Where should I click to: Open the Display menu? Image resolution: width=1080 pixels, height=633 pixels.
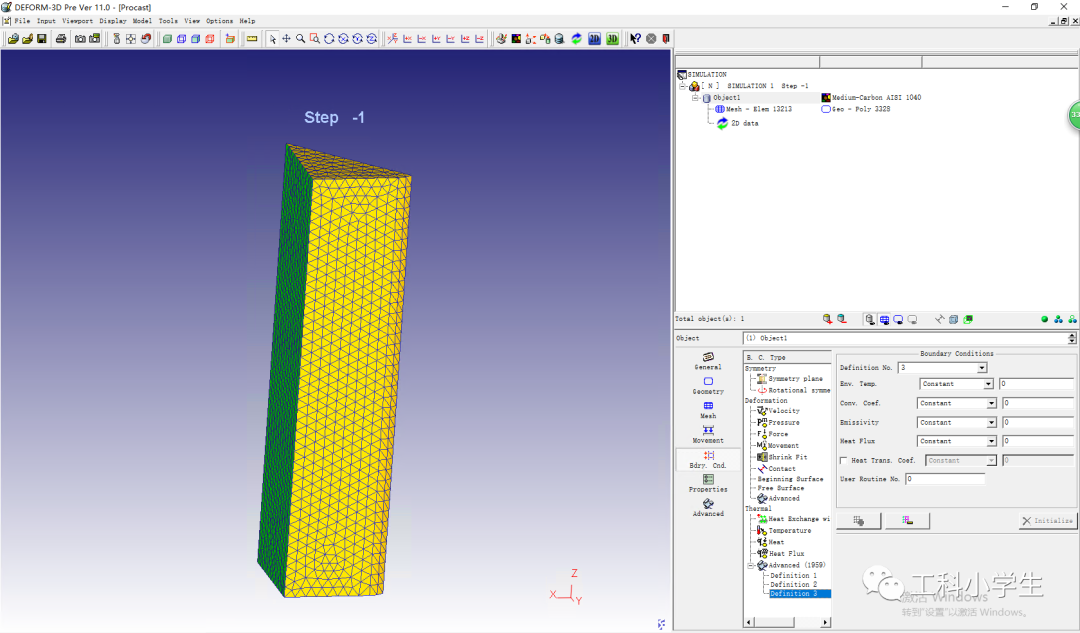[113, 21]
